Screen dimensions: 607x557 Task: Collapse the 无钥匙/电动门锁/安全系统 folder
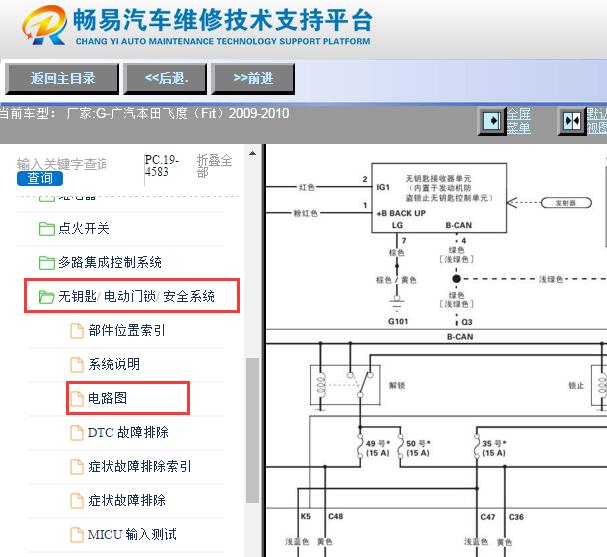(x=136, y=296)
